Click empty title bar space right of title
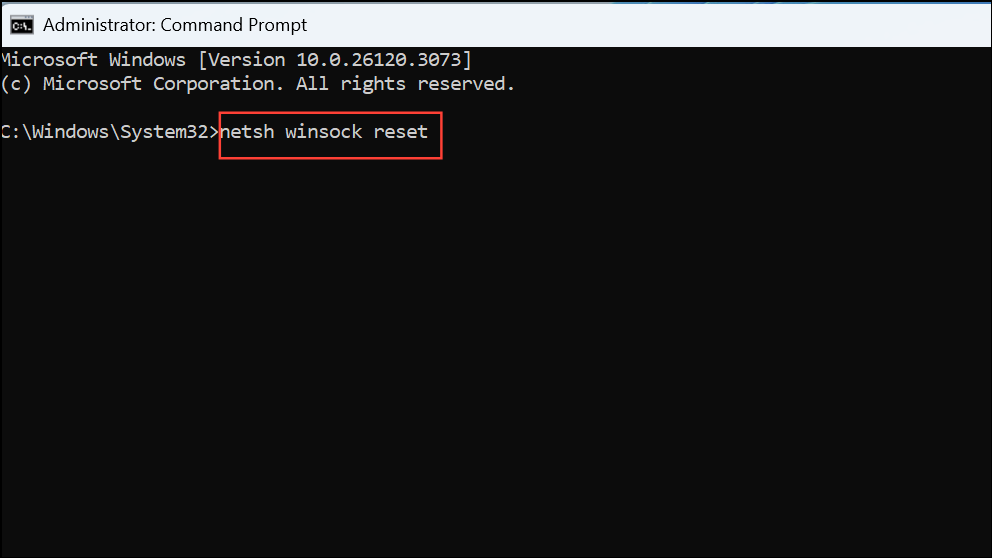This screenshot has width=992, height=558. pyautogui.click(x=645, y=25)
